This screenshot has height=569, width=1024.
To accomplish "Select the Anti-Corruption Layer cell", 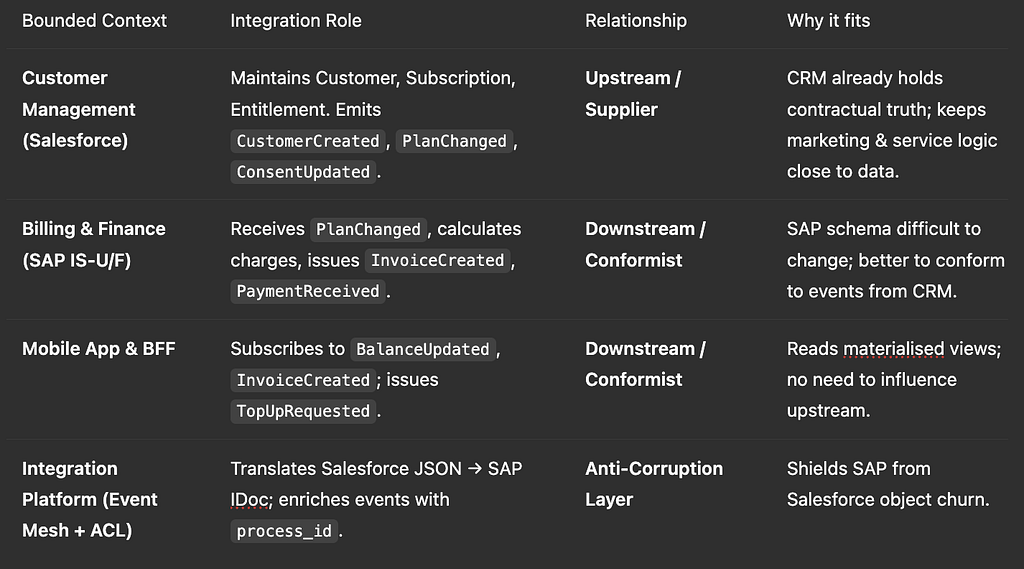I will (x=653, y=483).
